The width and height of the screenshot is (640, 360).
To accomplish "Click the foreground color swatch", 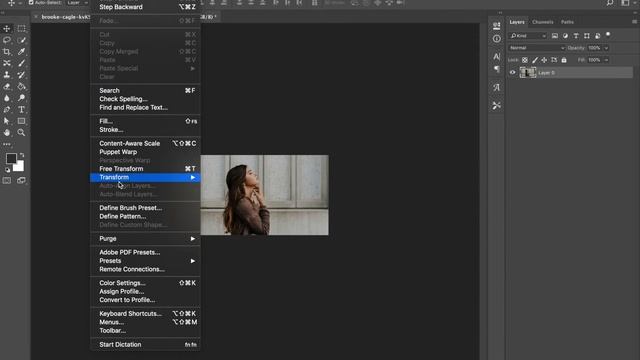I will click(x=11, y=158).
